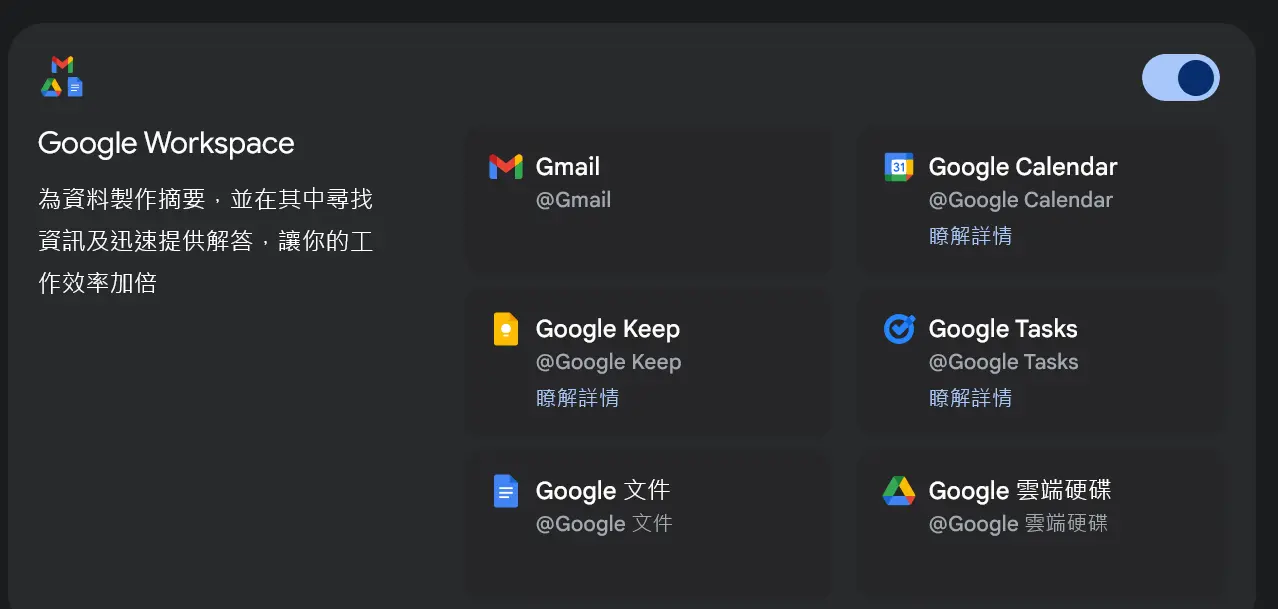
Task: Click the Workspace description paragraph
Action: (206, 241)
